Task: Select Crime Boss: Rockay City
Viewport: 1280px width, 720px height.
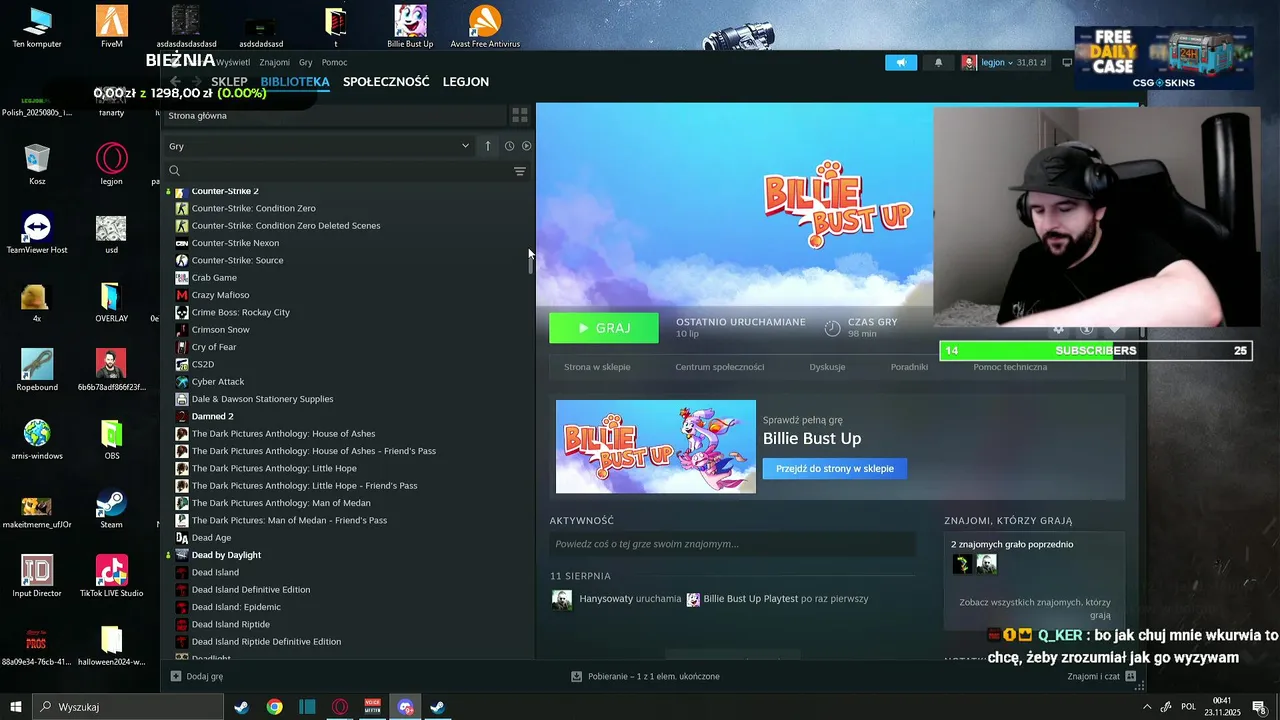Action: [x=240, y=312]
